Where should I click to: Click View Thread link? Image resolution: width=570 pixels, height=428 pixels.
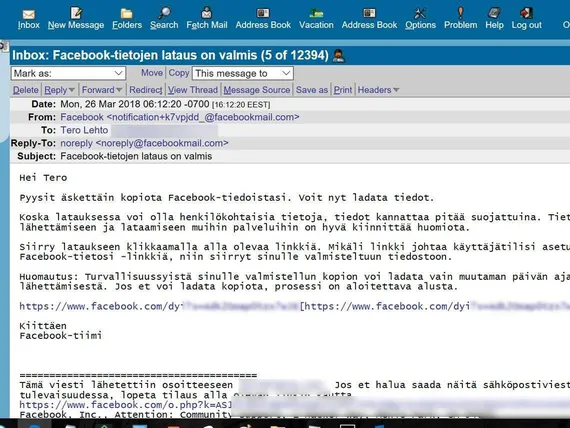click(x=193, y=90)
